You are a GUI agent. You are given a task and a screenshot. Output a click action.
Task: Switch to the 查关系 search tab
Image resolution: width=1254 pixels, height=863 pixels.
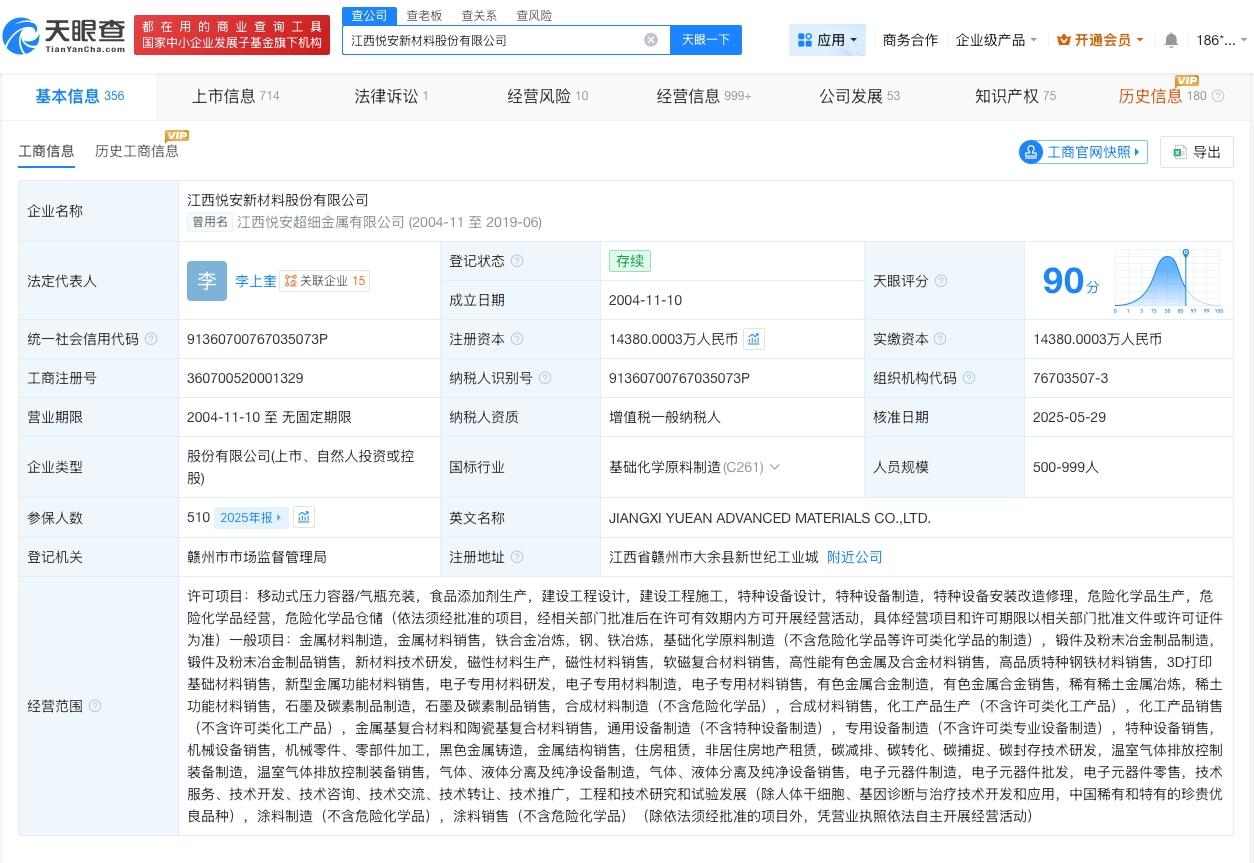(479, 15)
